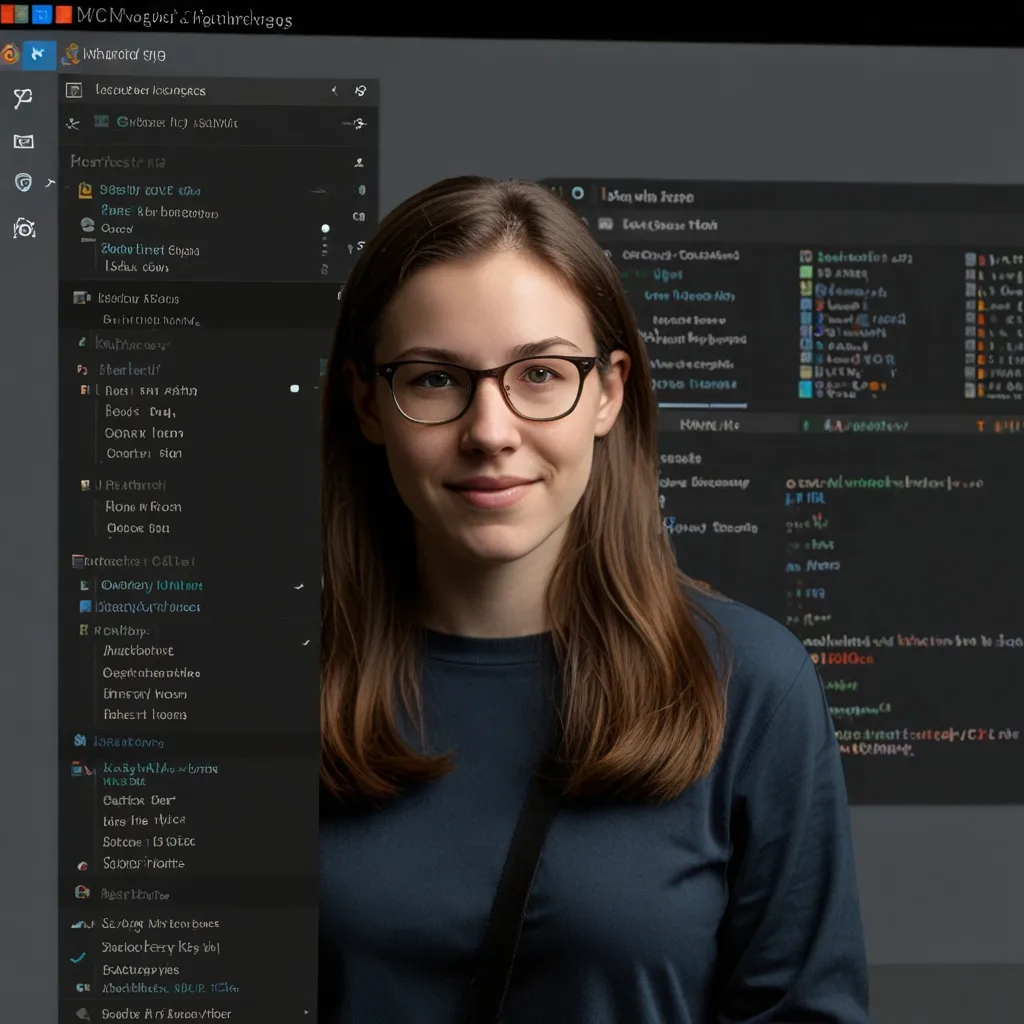
Task: Click the top node-link icon in left sidebar
Action: tap(23, 98)
